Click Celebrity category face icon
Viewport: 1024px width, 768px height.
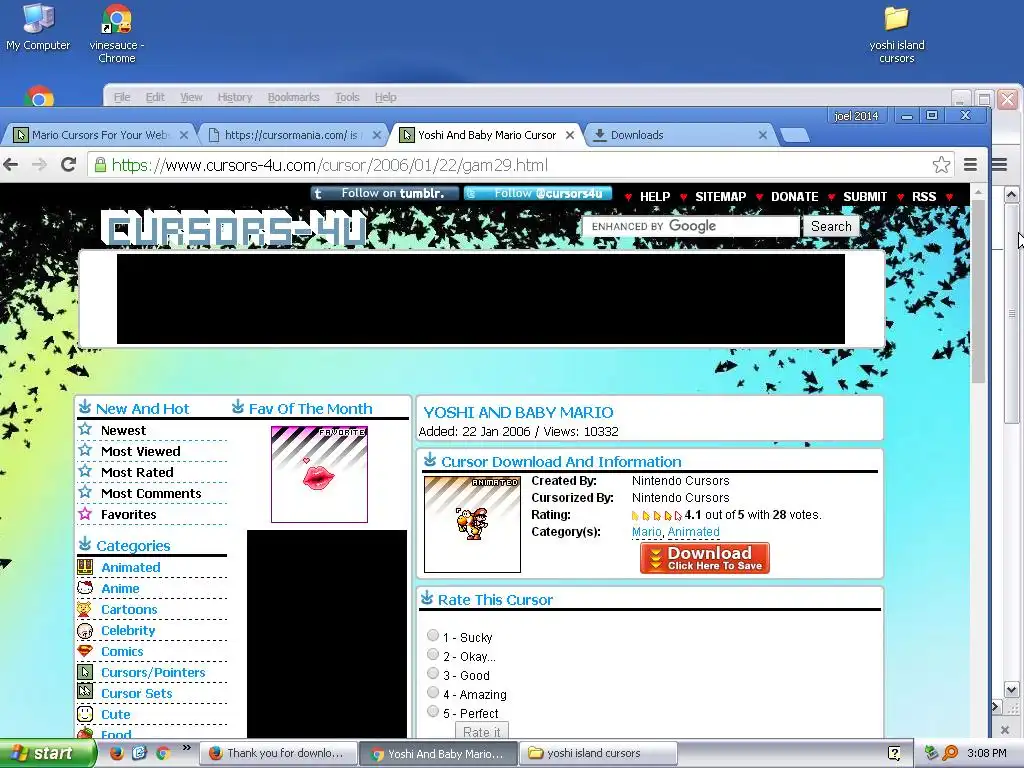click(x=85, y=630)
